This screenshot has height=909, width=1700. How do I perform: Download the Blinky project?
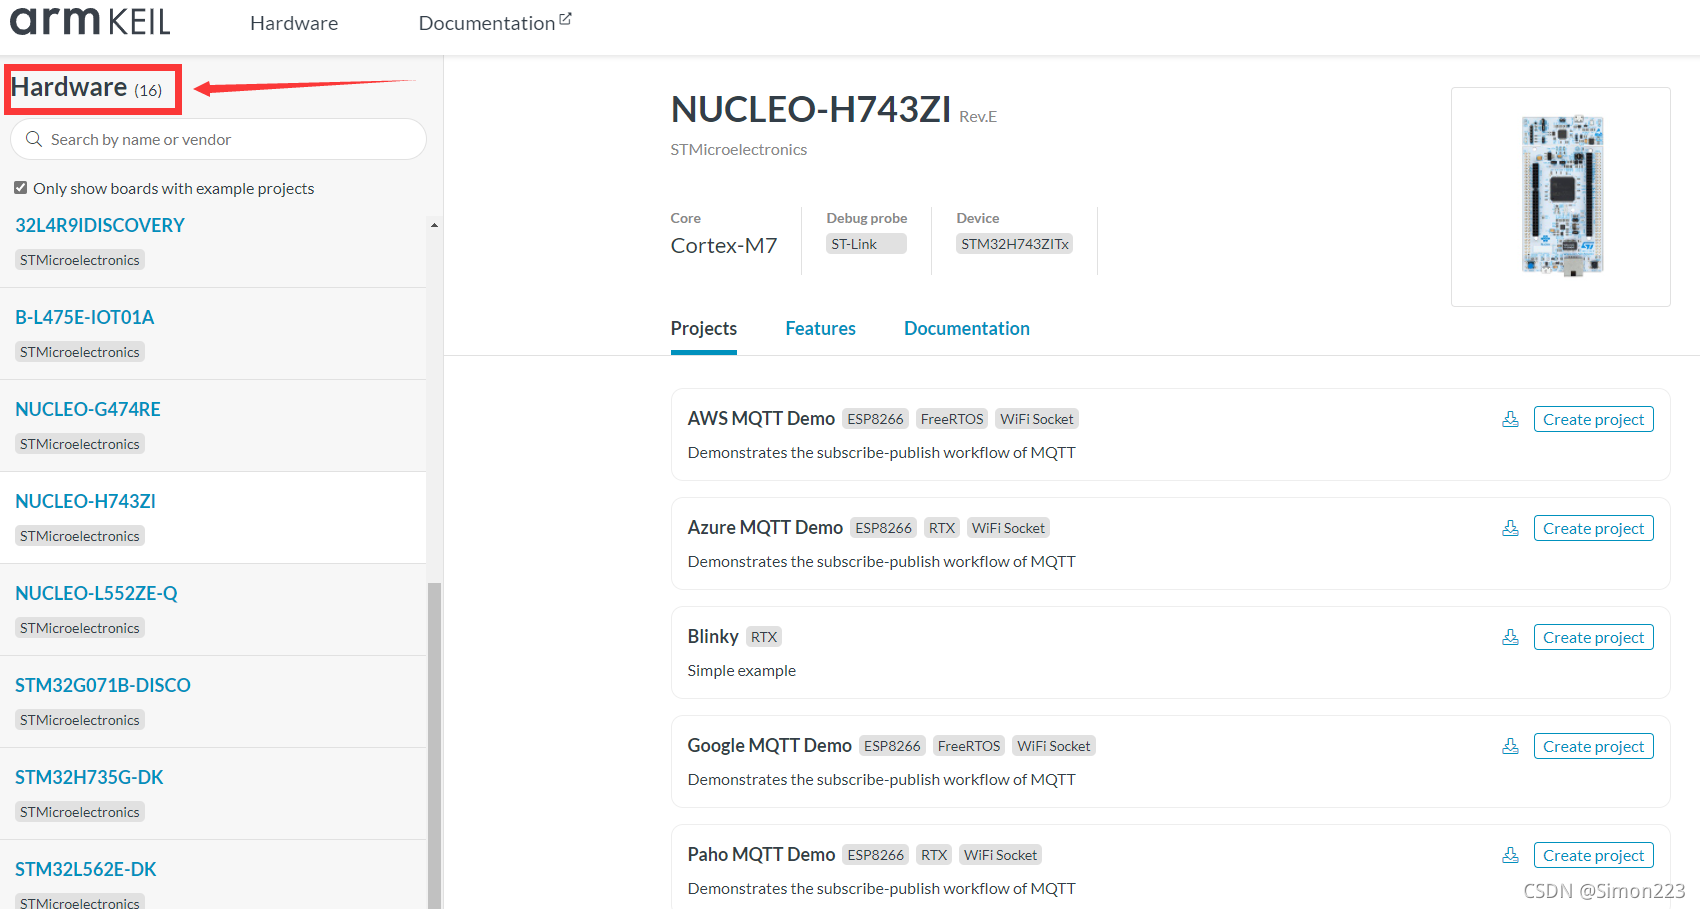(x=1510, y=637)
